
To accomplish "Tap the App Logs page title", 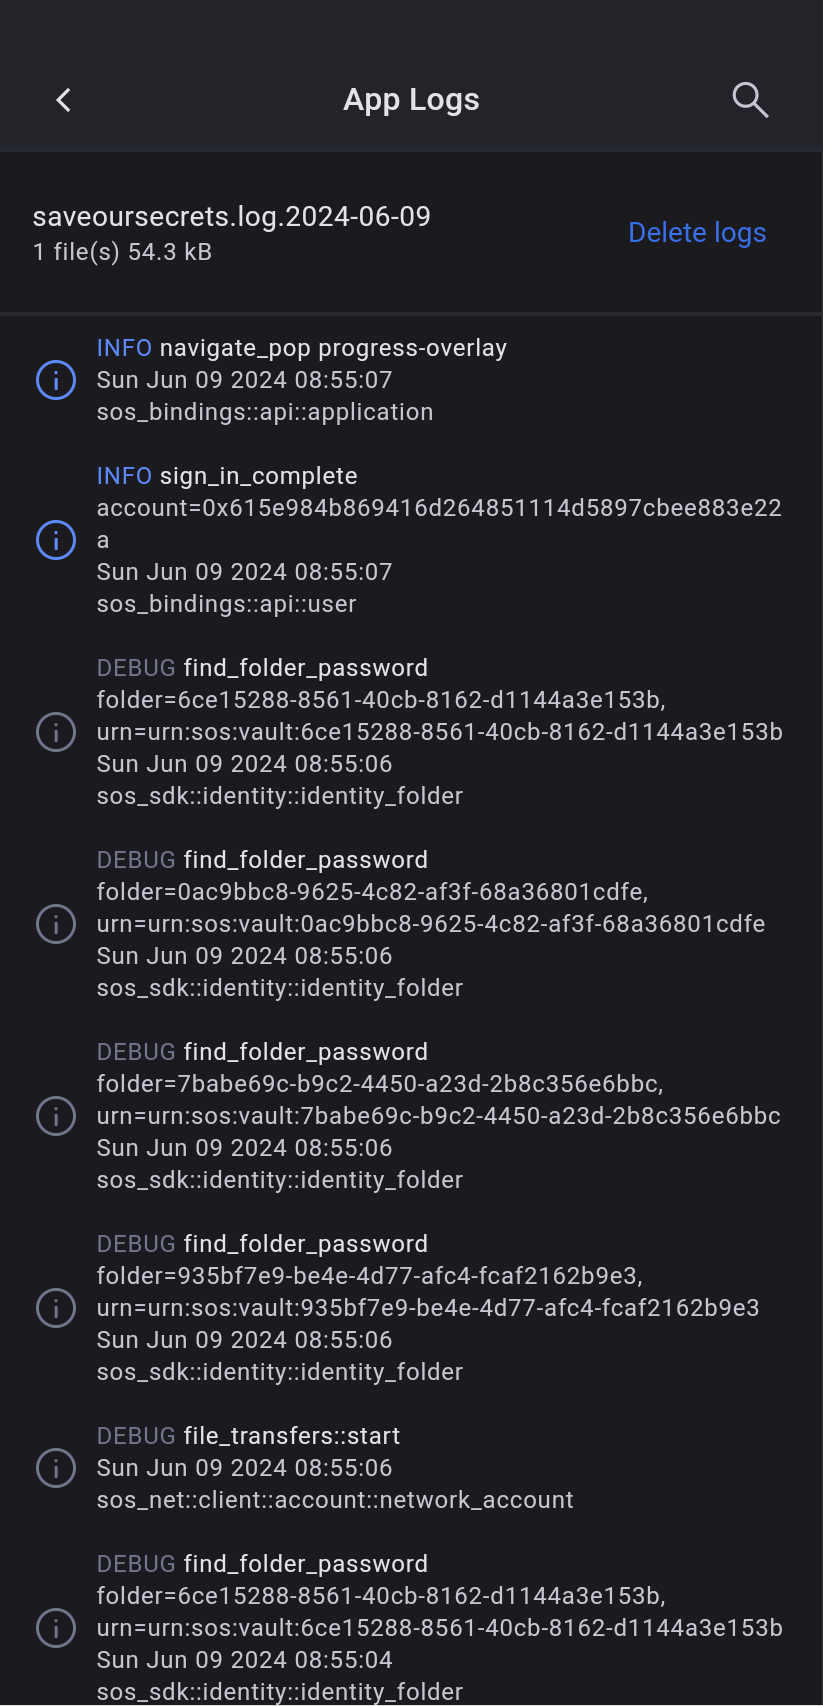I will point(411,100).
